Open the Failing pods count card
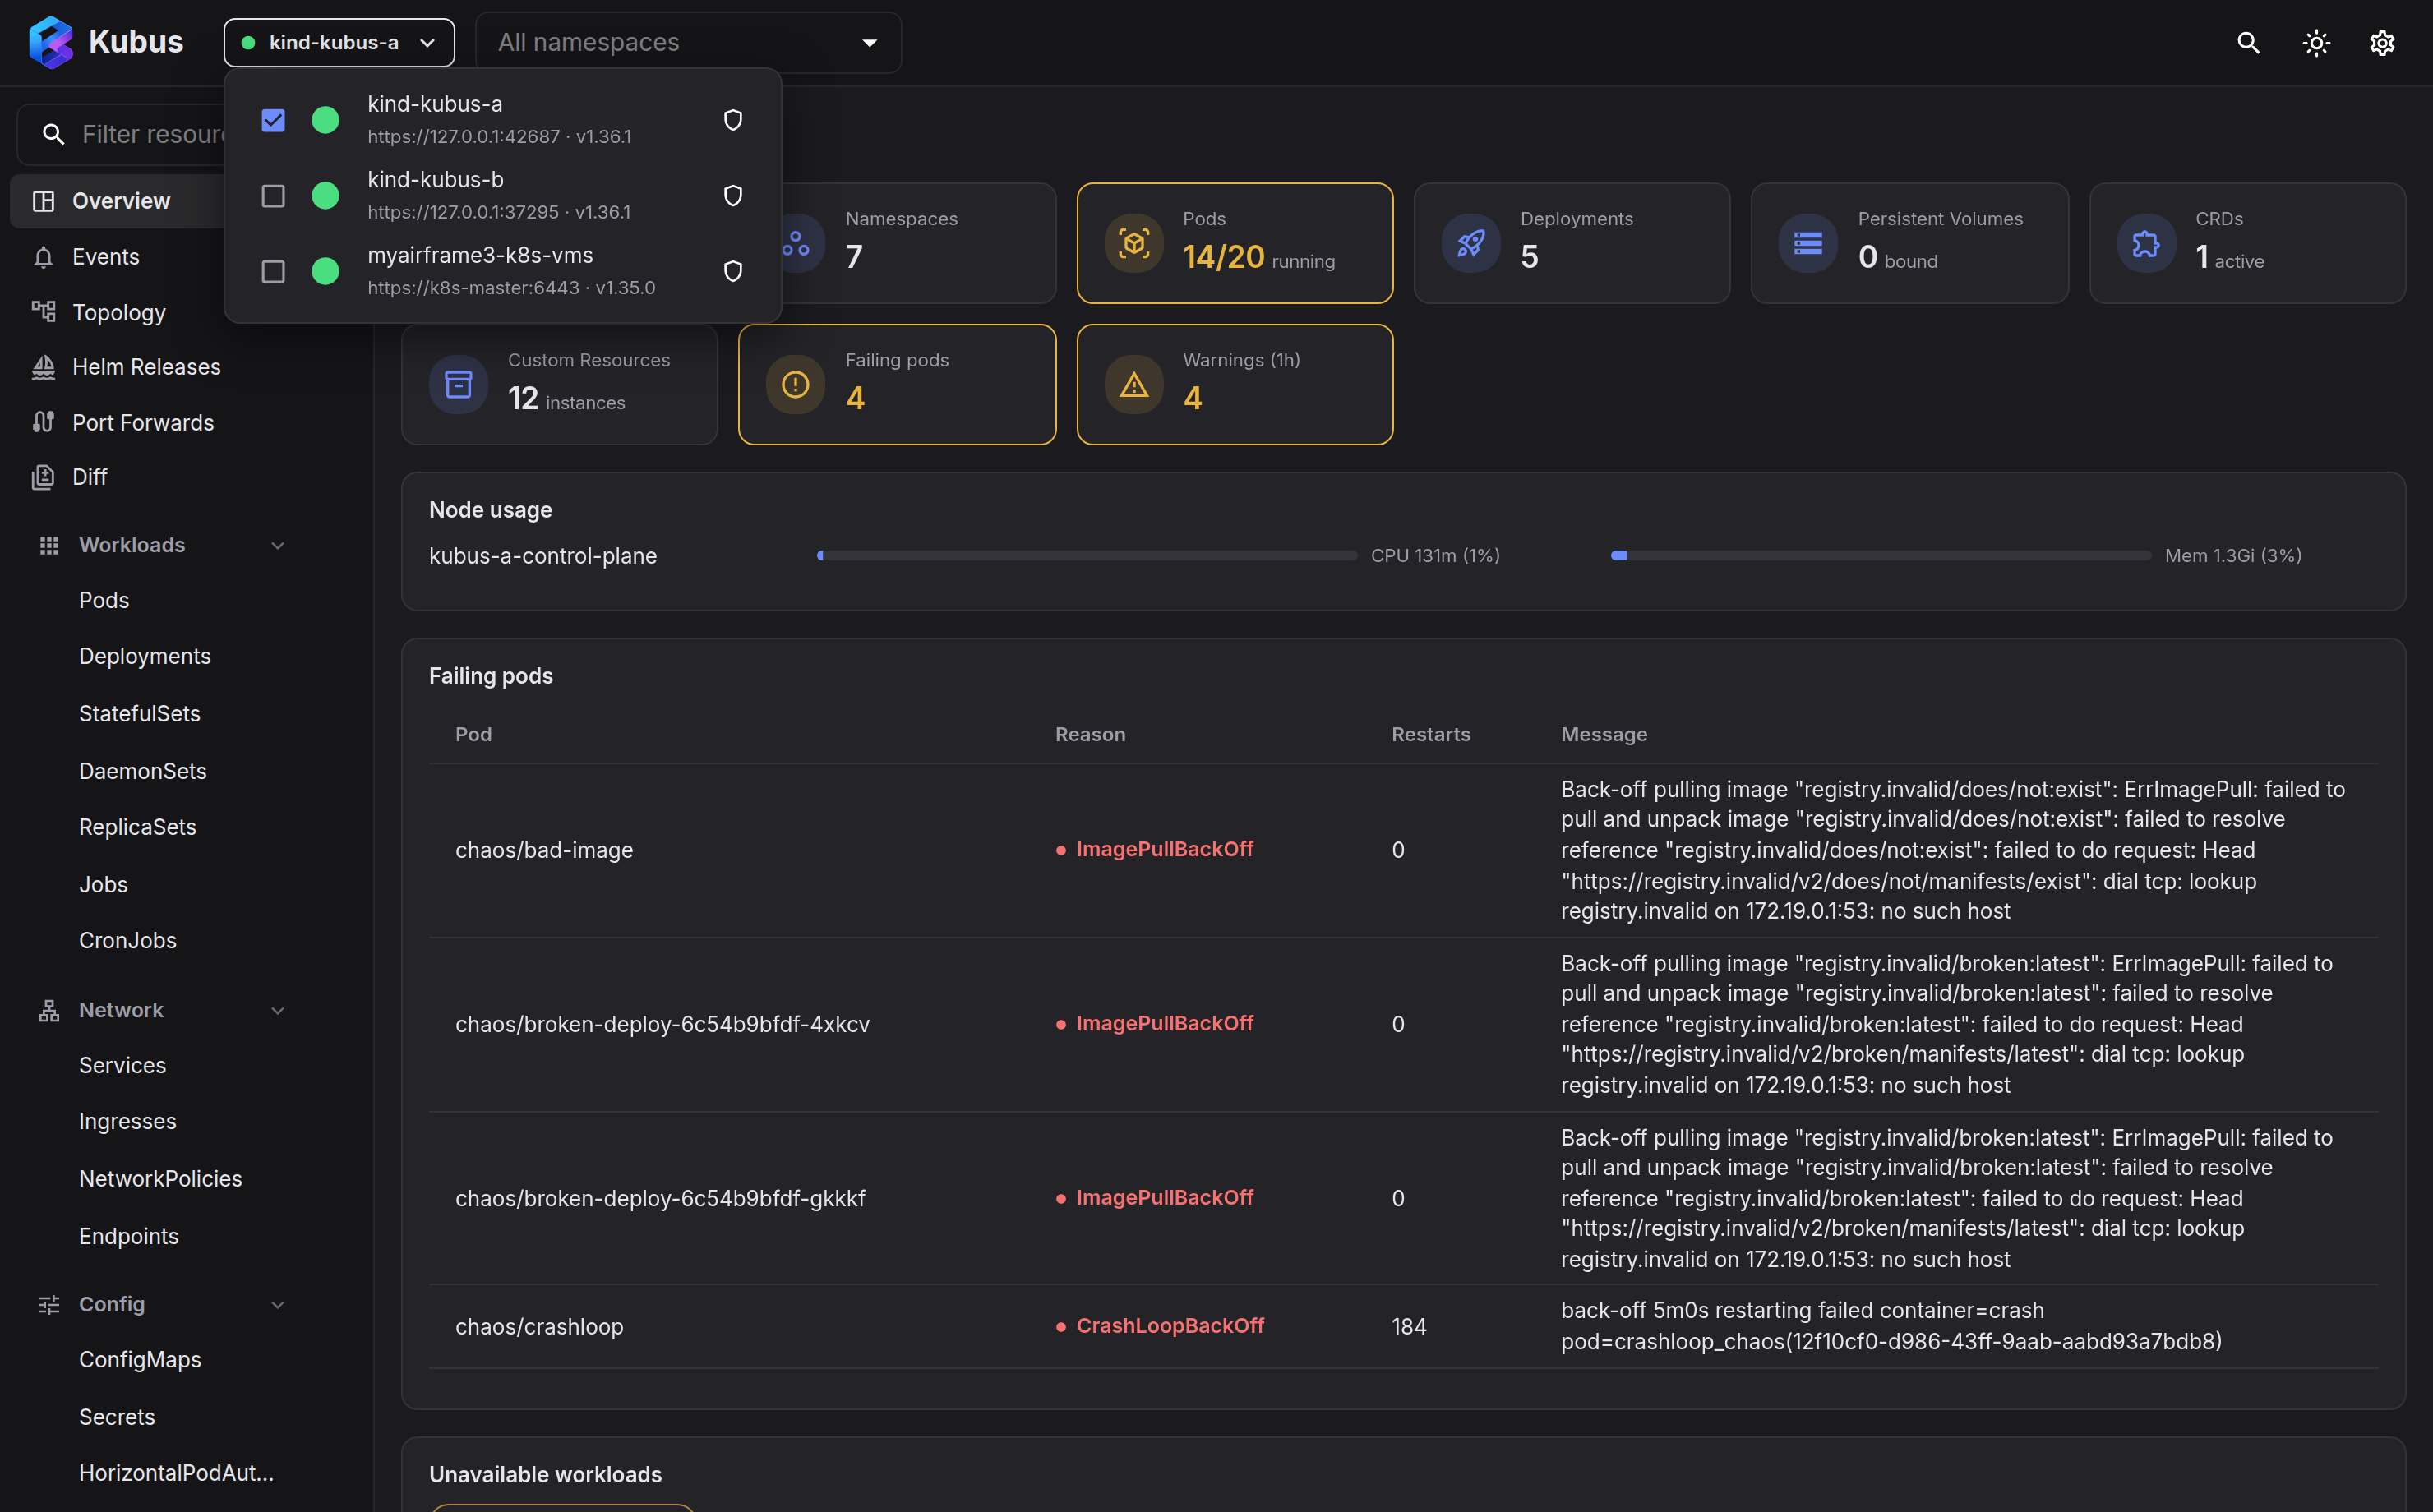This screenshot has width=2433, height=1512. click(x=896, y=384)
